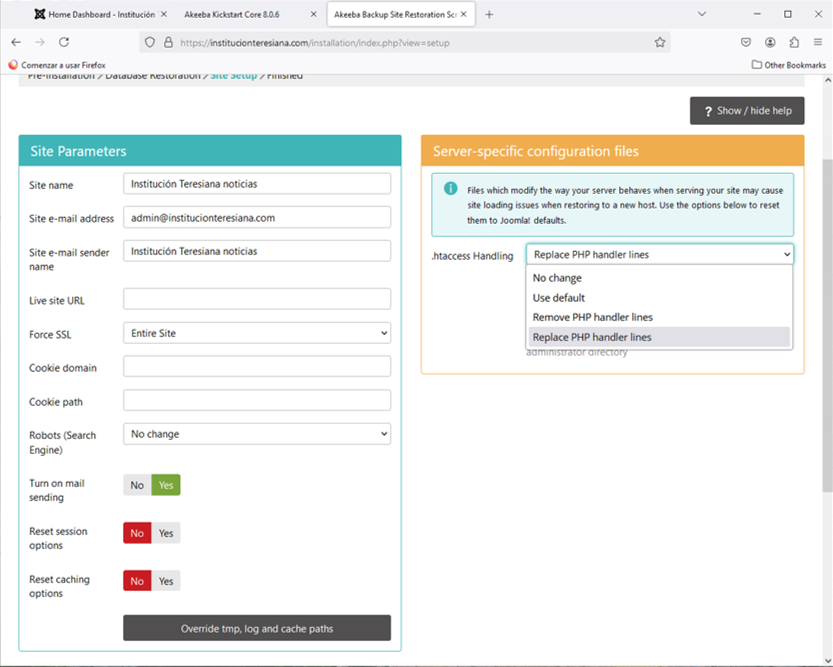Image resolution: width=833 pixels, height=667 pixels.
Task: List all tabs with the chevron
Action: [702, 14]
